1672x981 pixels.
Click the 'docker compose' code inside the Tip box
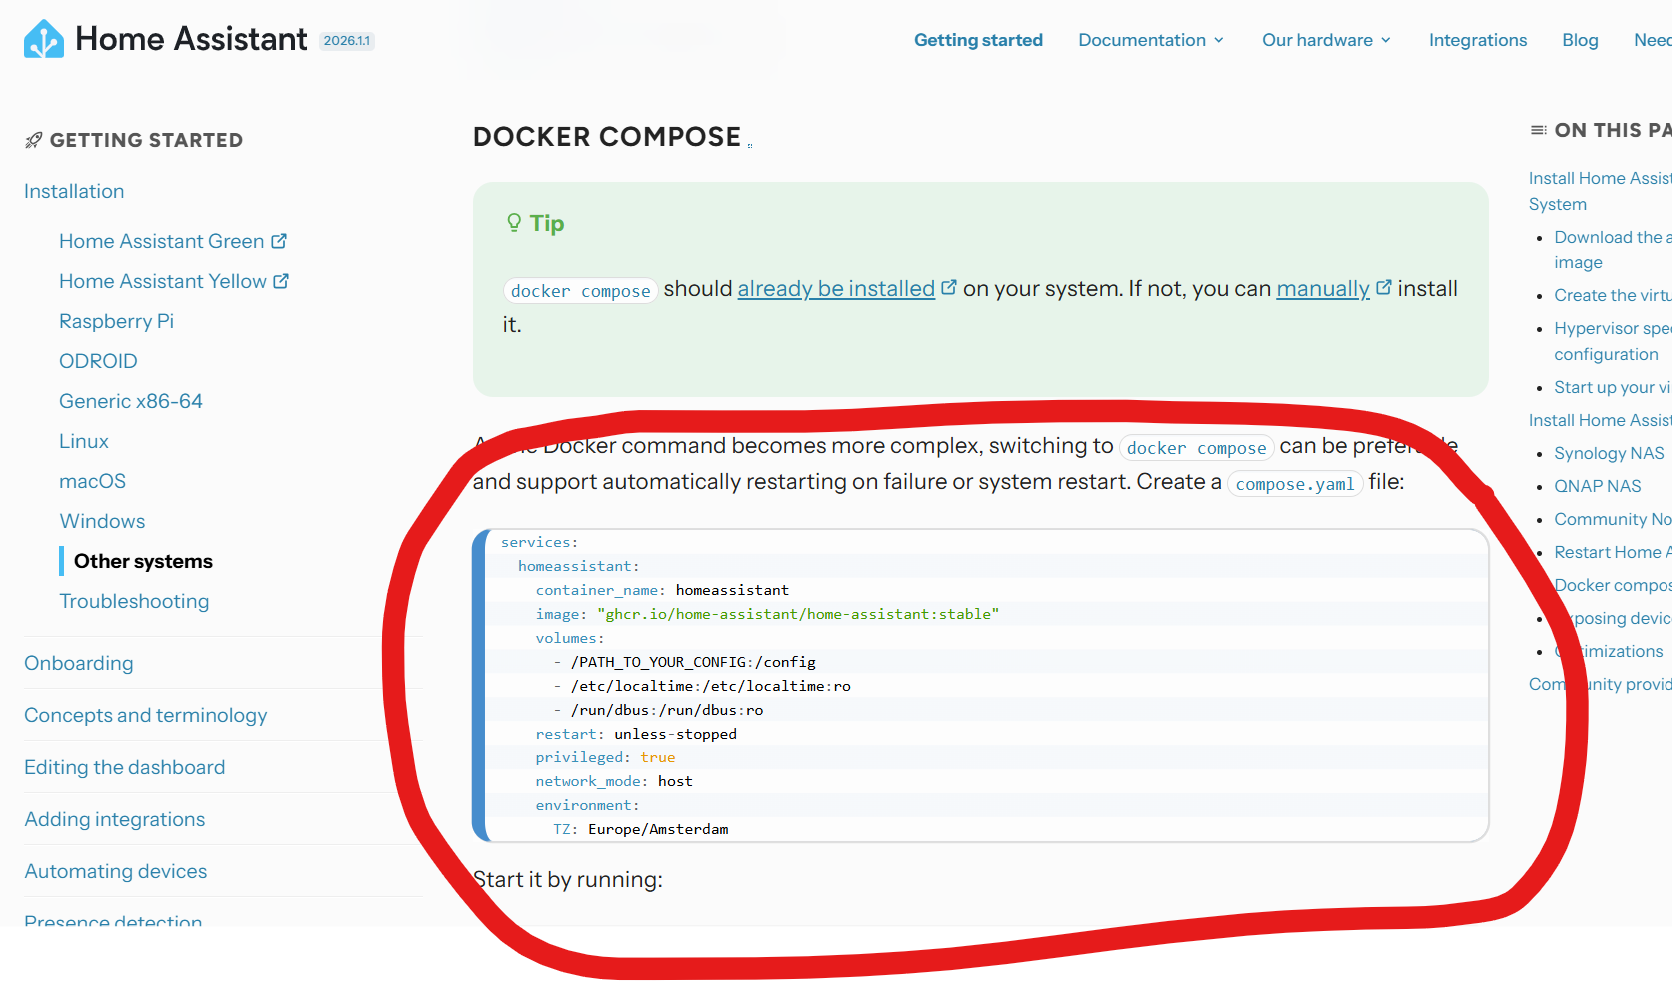580,291
